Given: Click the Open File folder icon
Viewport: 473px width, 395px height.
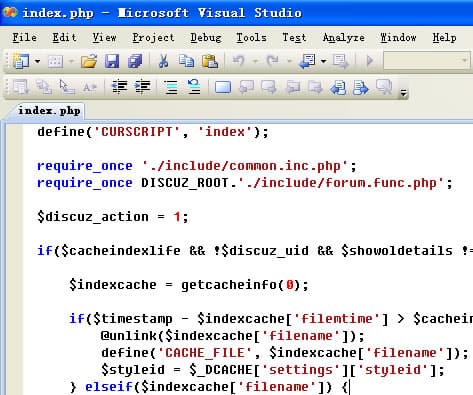Looking at the screenshot, I should coord(89,61).
